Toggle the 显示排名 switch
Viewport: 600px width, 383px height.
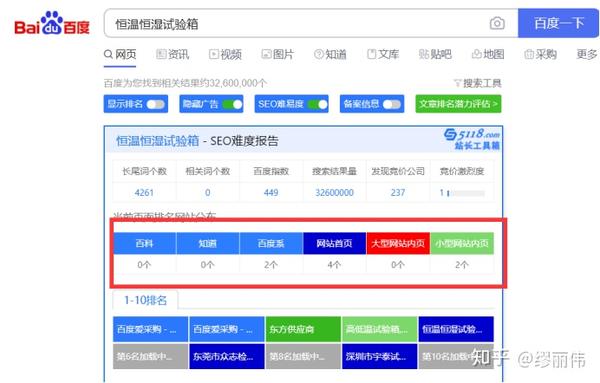155,104
